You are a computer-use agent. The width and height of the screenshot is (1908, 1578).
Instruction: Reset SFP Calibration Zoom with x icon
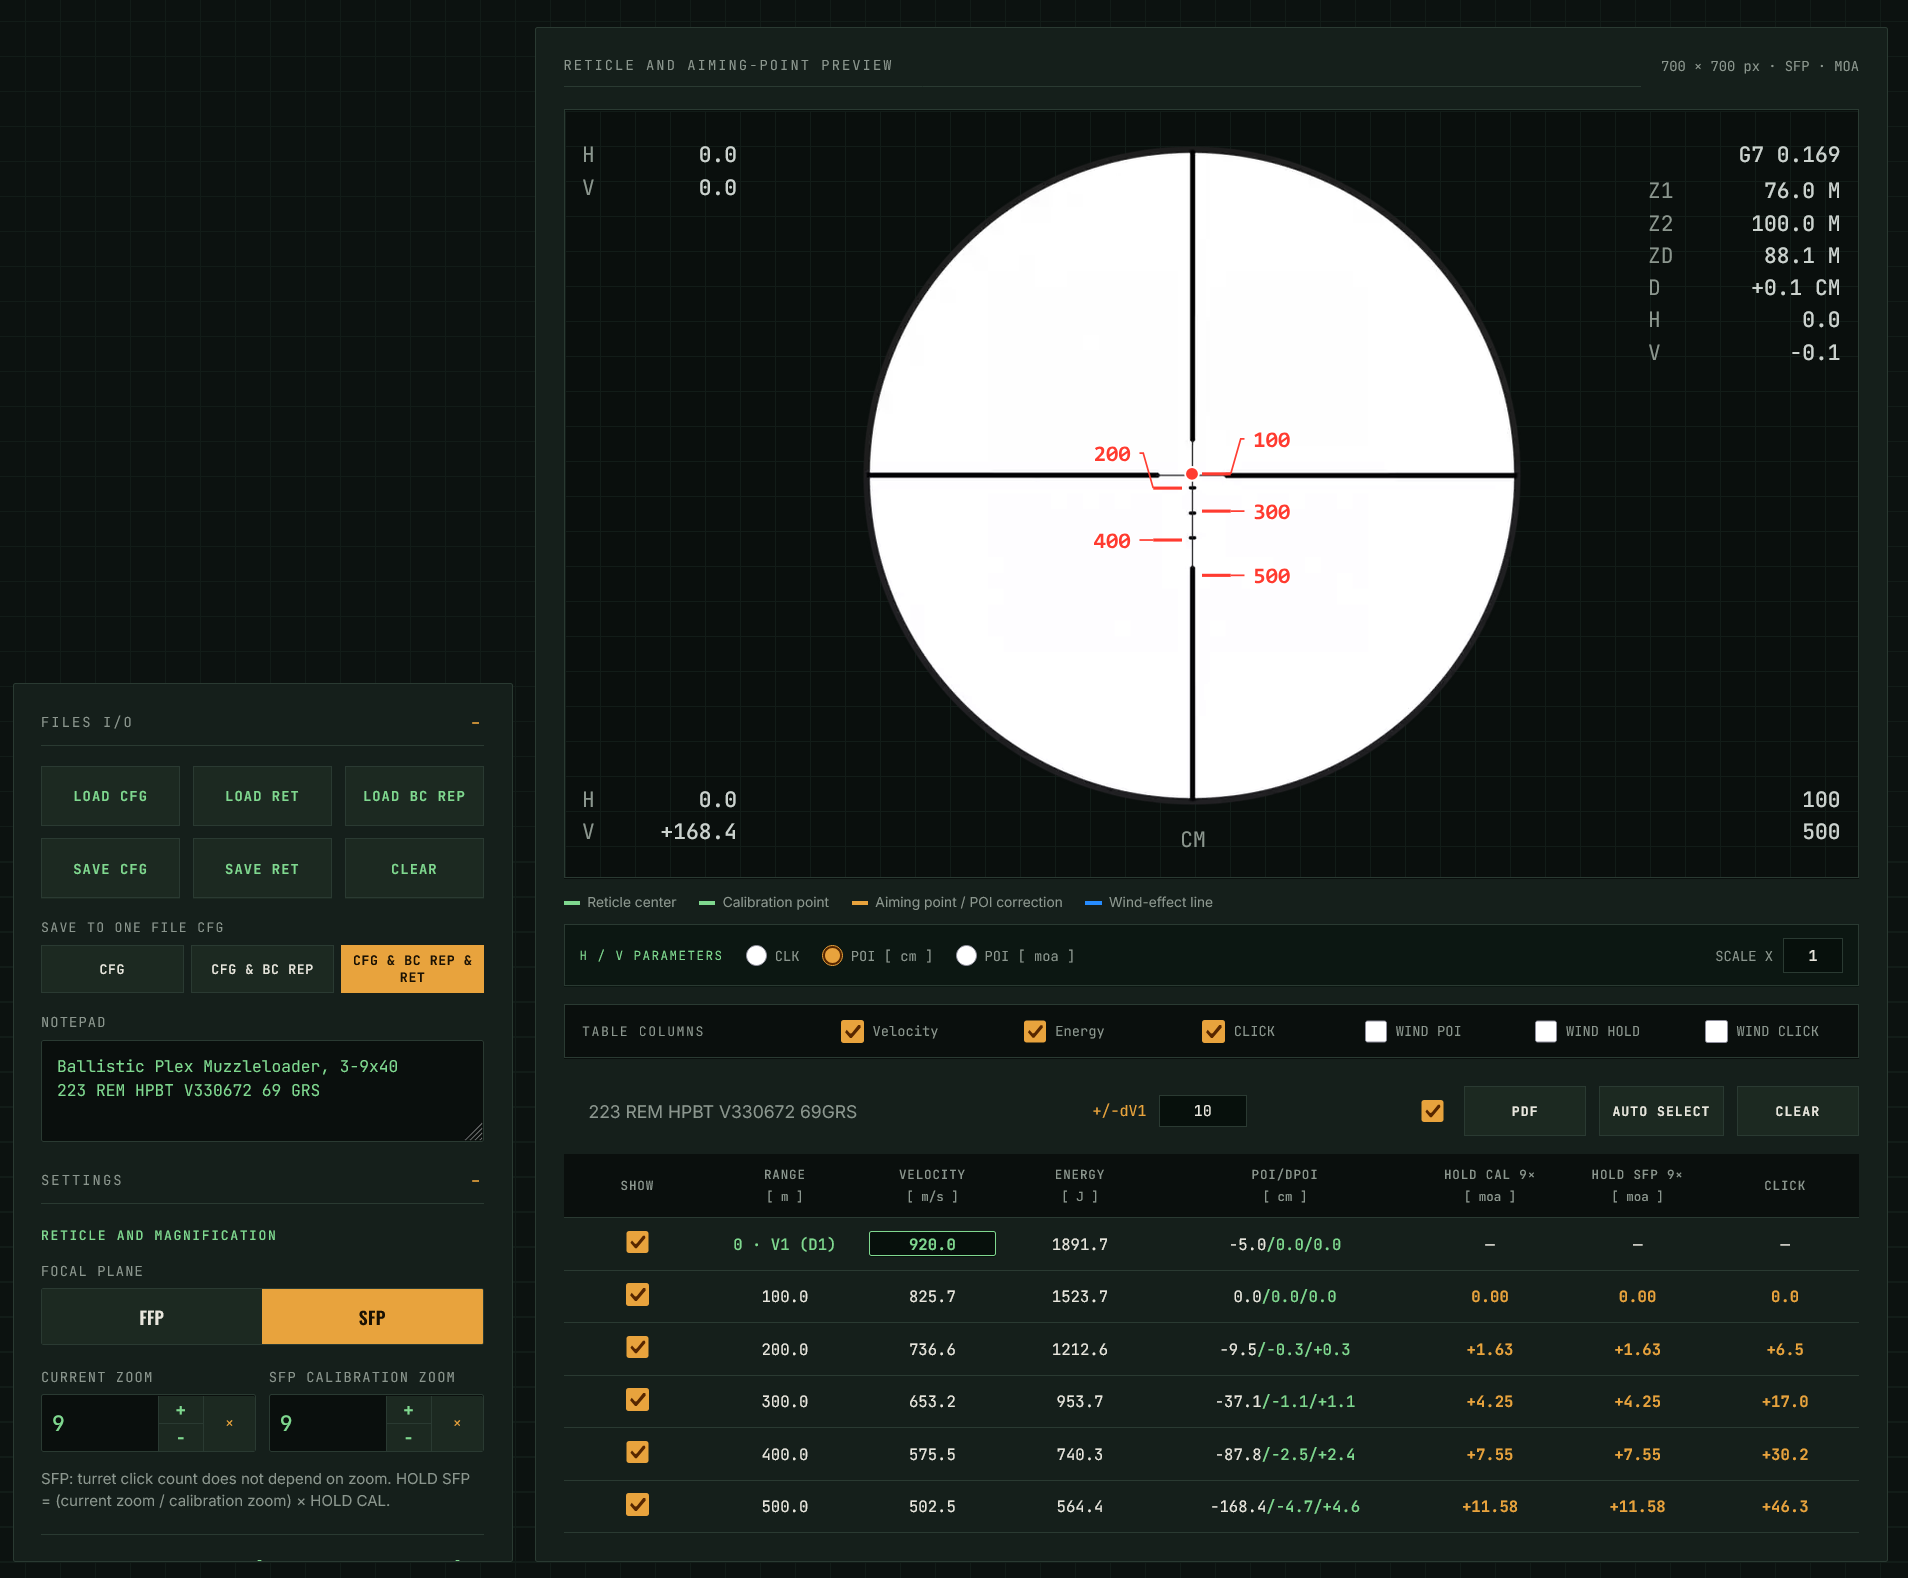458,1423
